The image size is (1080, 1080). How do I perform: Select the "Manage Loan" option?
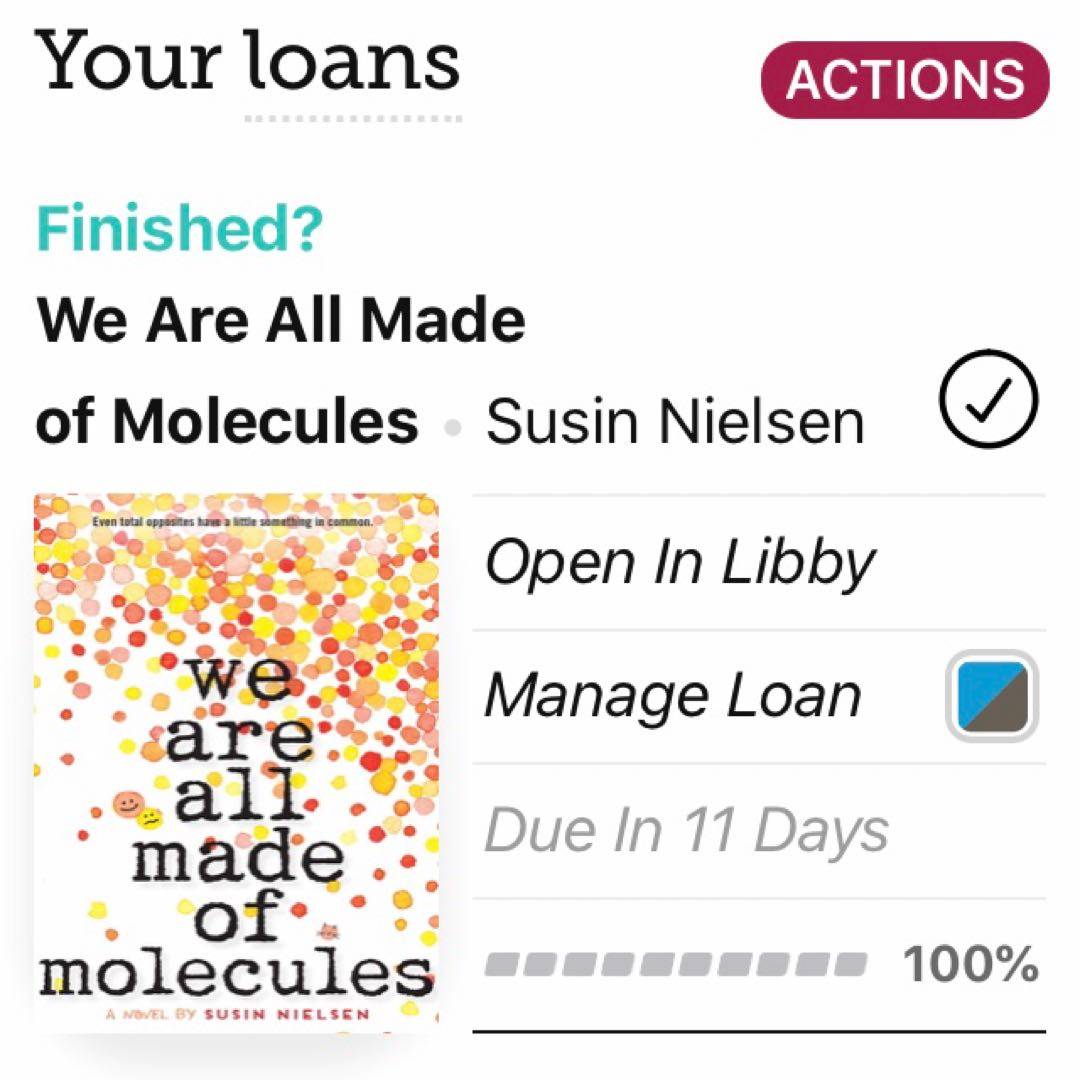[672, 696]
